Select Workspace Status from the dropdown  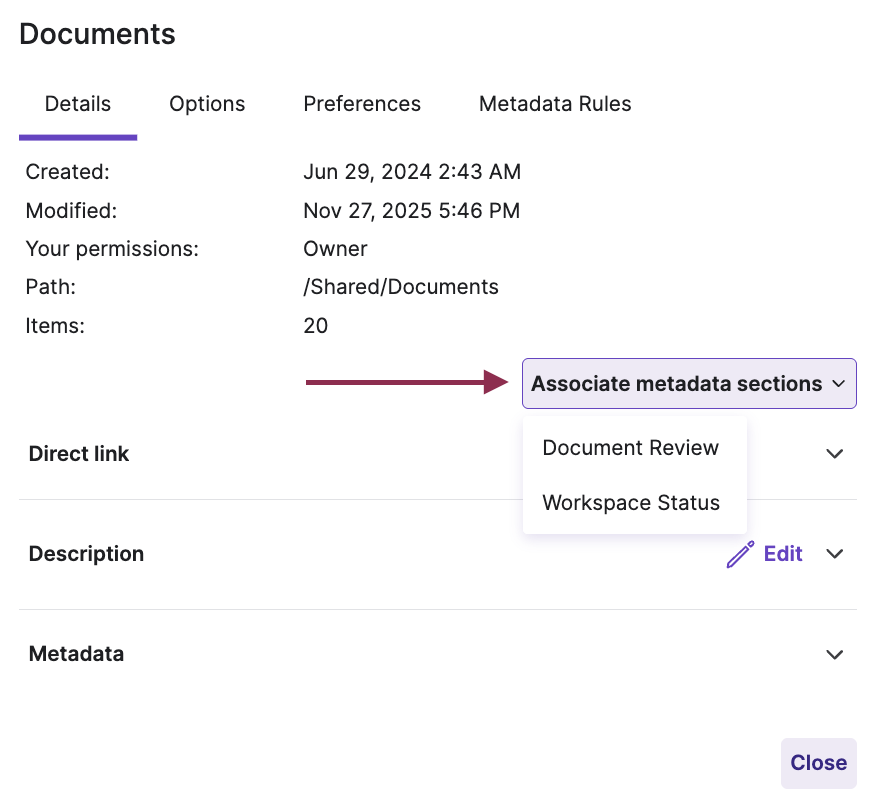[x=631, y=503]
